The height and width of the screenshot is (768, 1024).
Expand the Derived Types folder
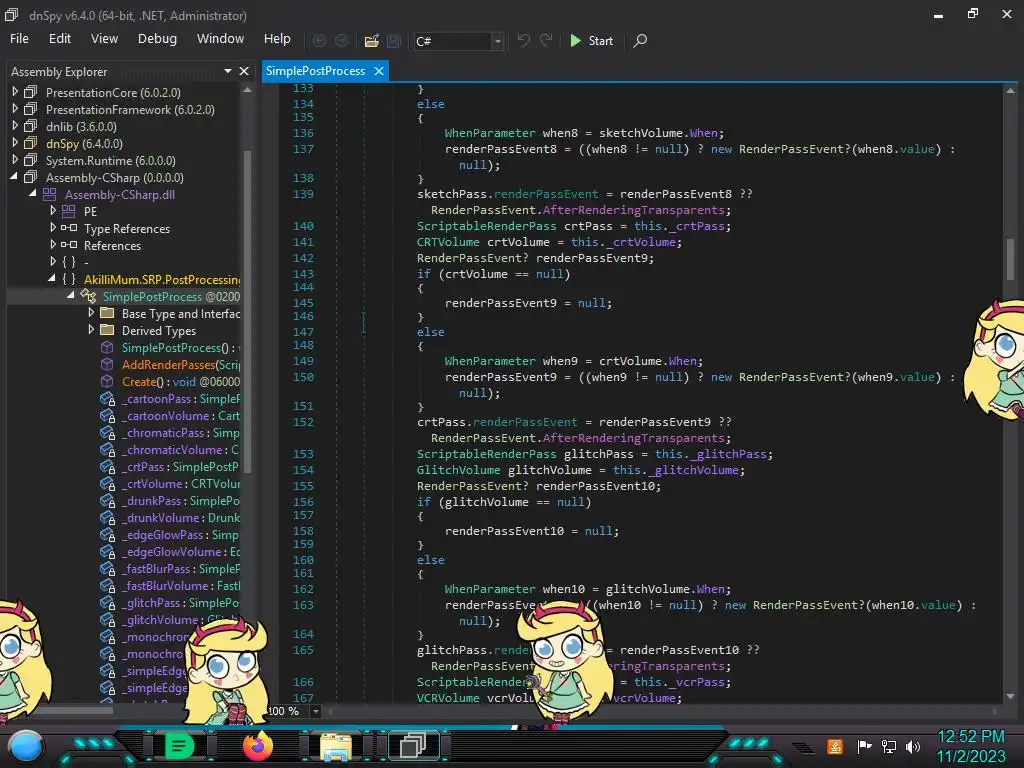(x=91, y=330)
